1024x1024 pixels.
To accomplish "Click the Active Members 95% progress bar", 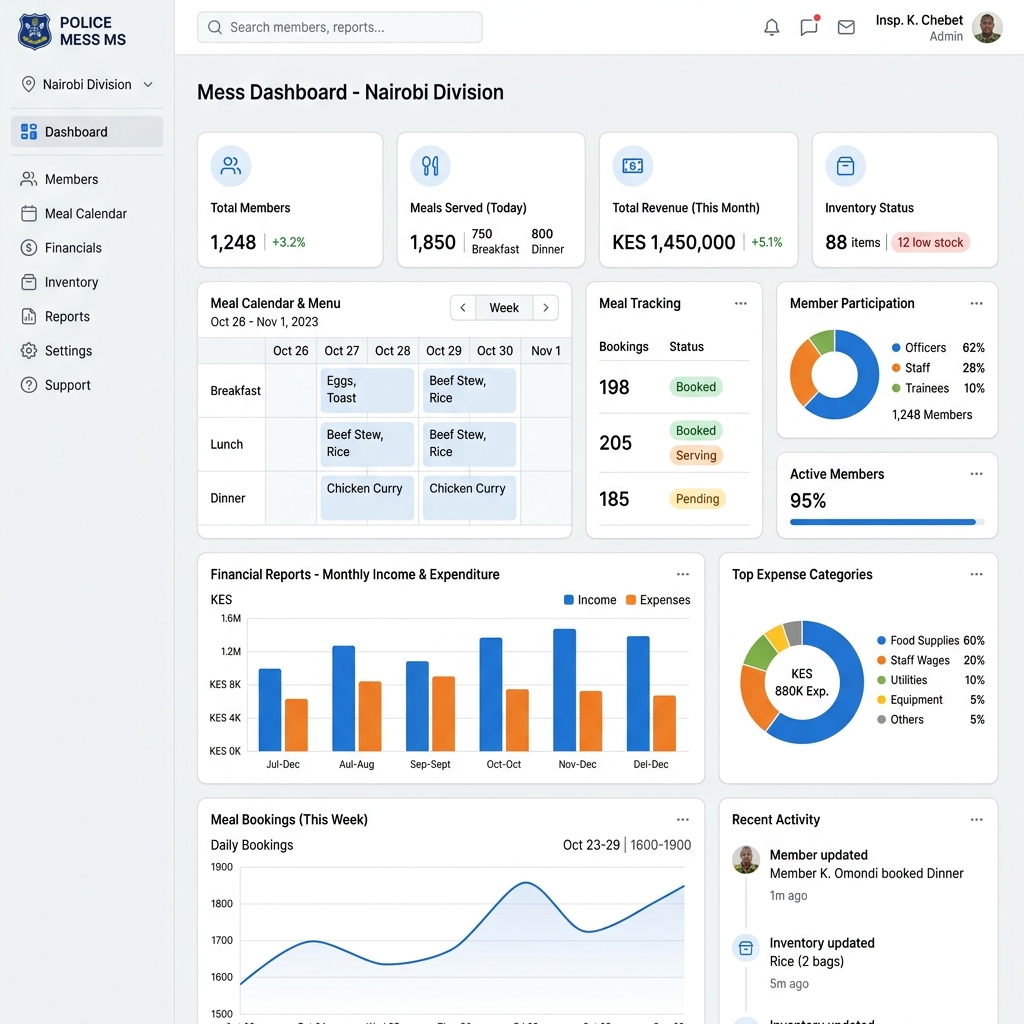I will tap(887, 522).
